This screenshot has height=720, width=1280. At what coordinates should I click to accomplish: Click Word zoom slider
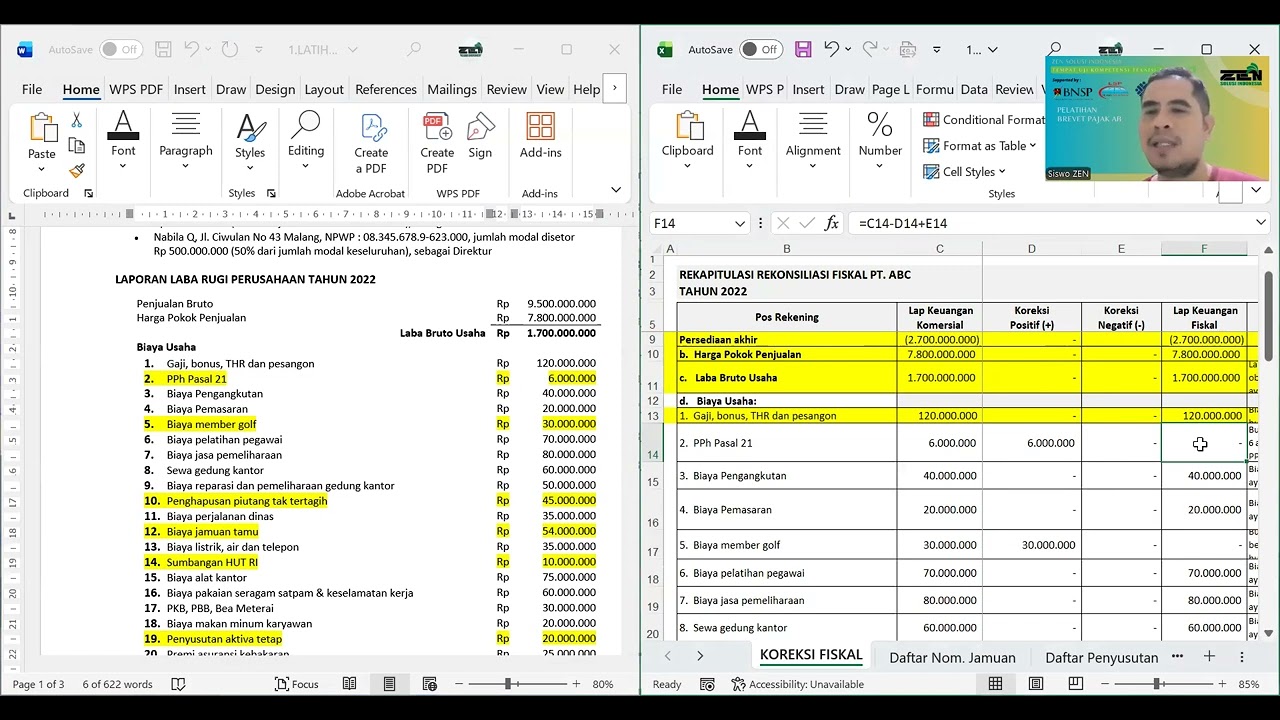[x=515, y=684]
